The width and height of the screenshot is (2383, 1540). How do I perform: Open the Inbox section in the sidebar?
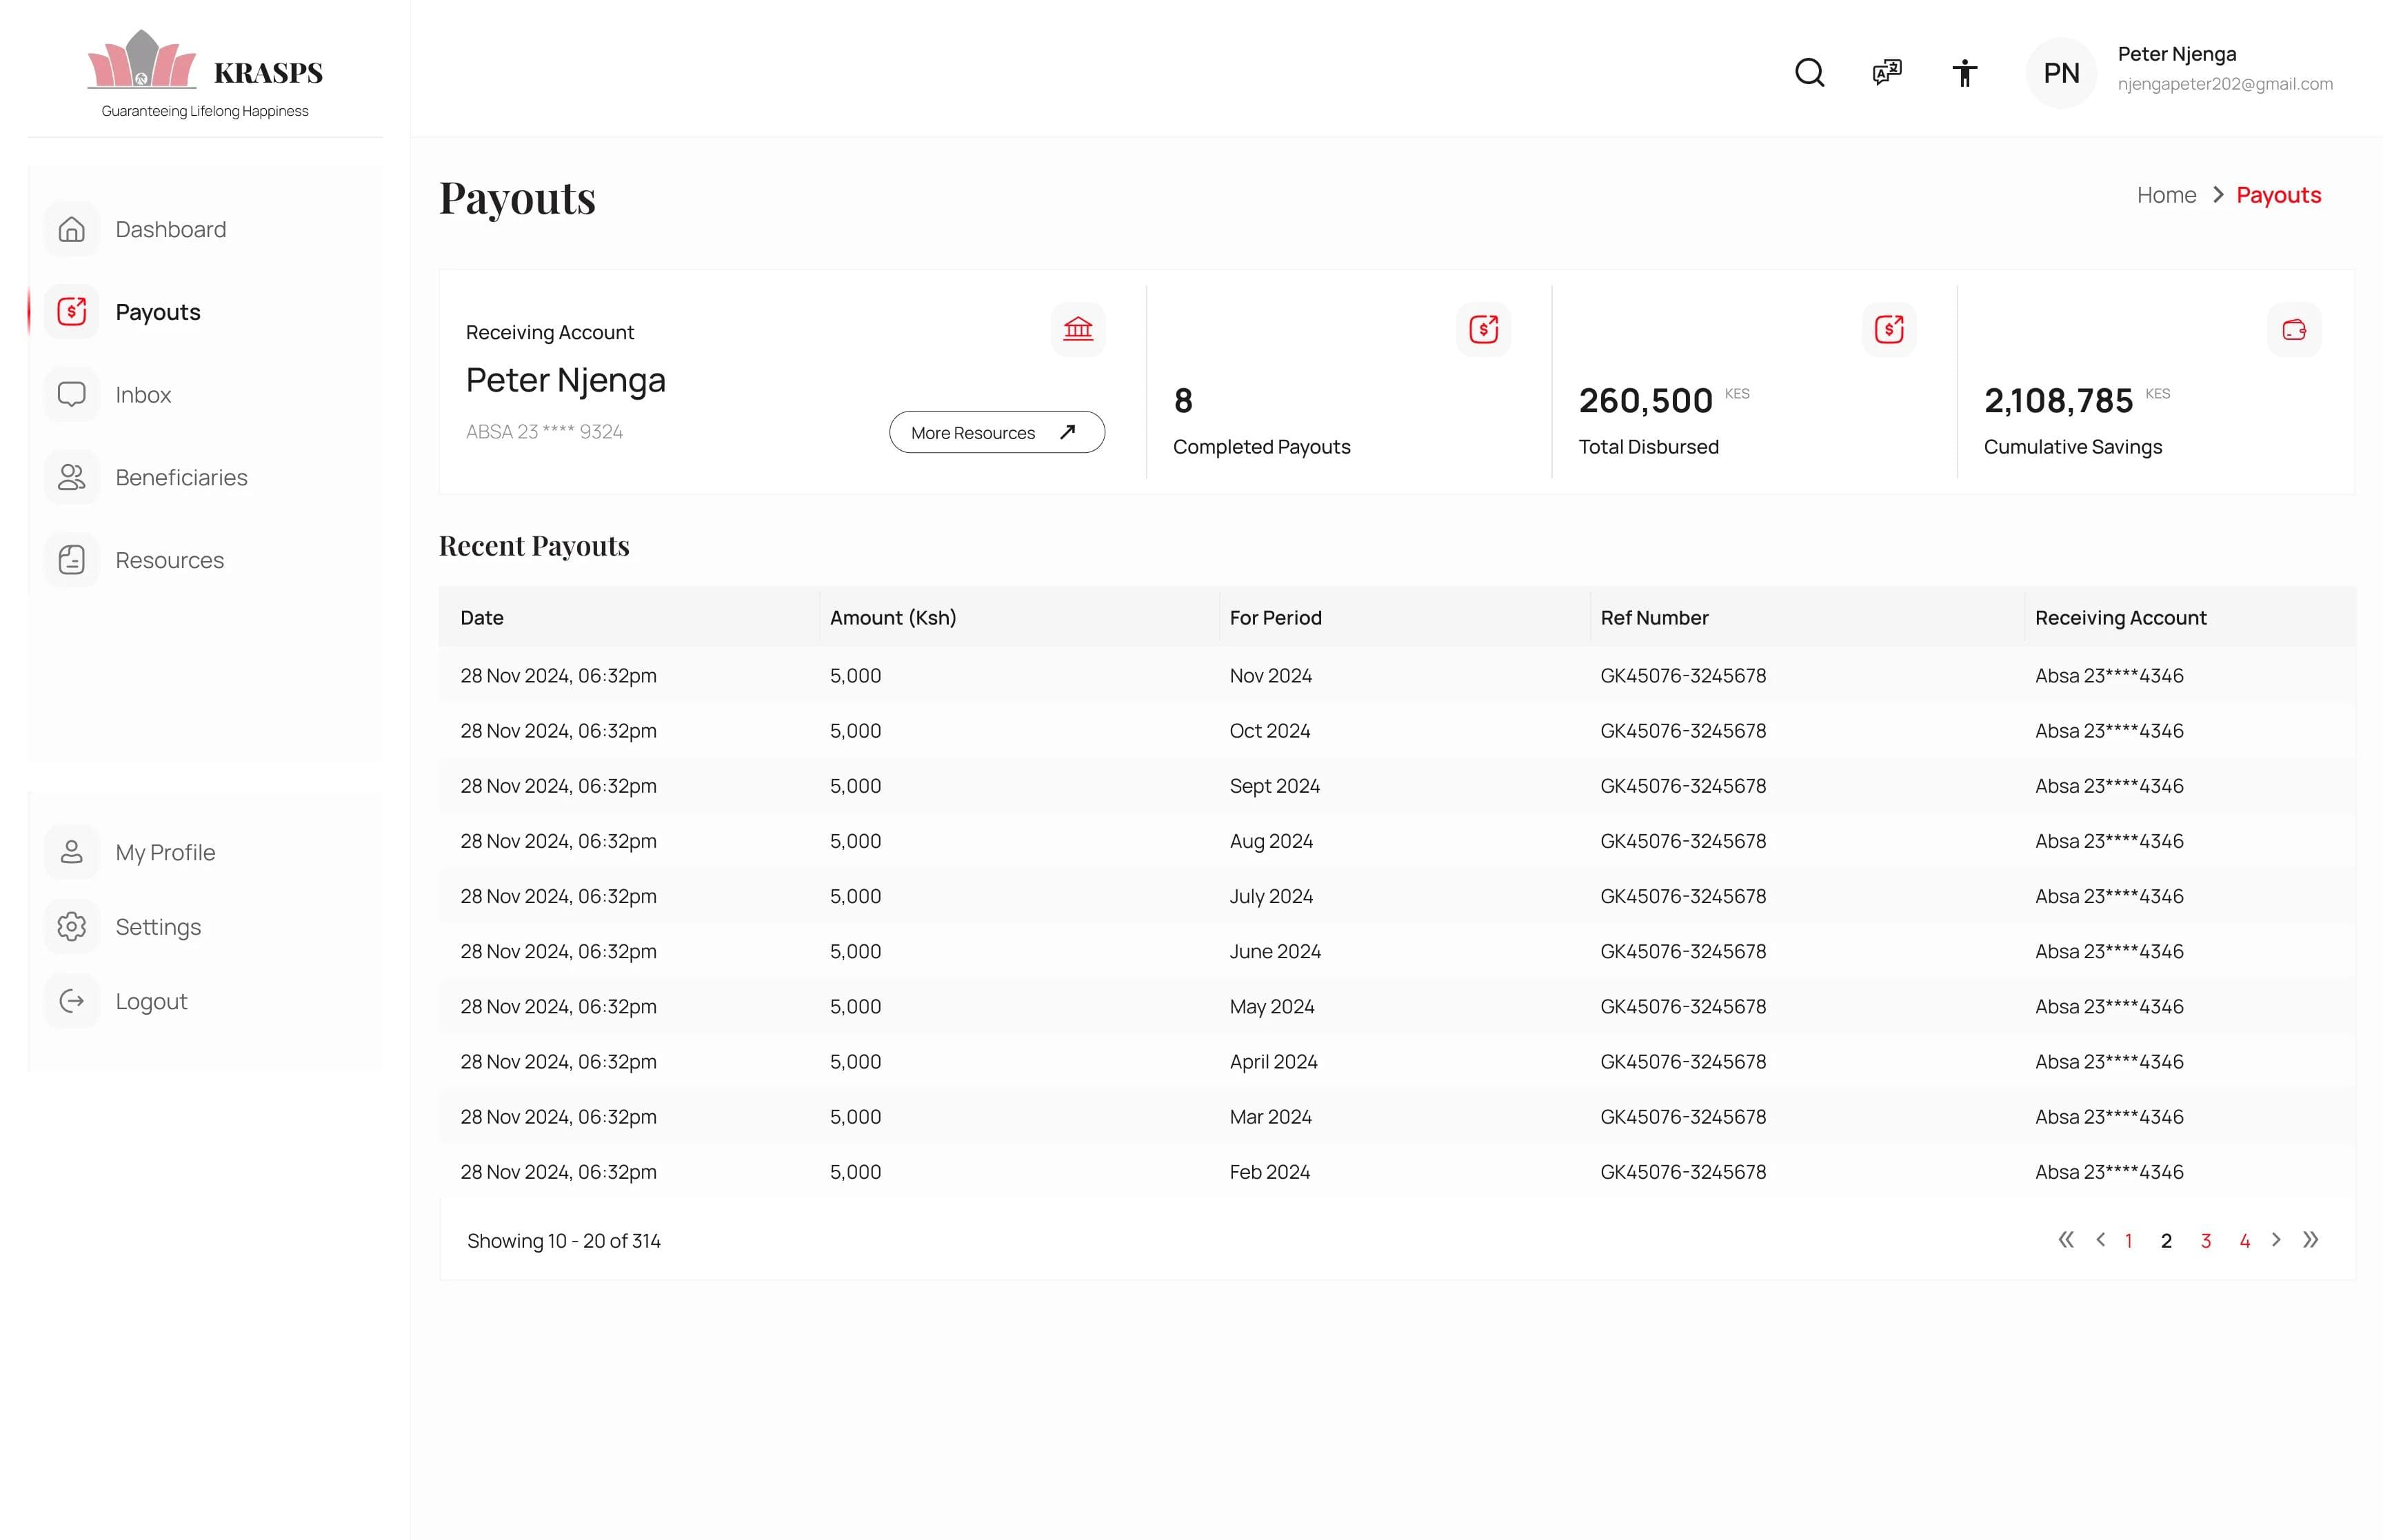tap(143, 394)
